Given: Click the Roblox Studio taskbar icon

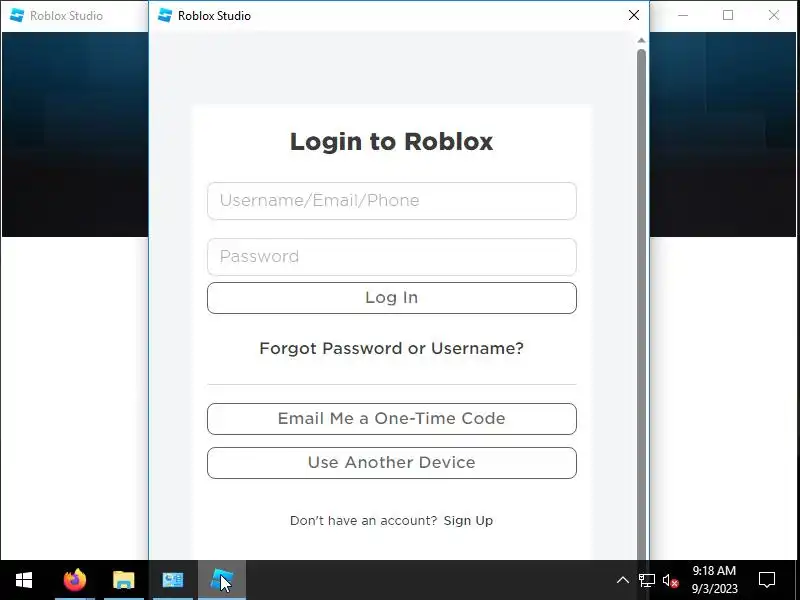Looking at the screenshot, I should pyautogui.click(x=222, y=580).
